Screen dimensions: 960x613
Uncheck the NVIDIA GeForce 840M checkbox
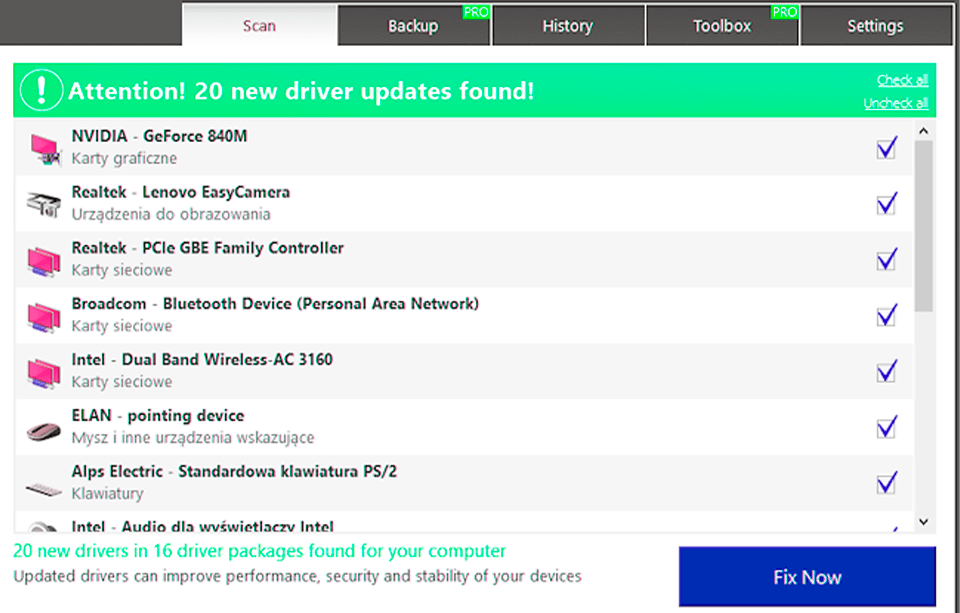click(887, 148)
